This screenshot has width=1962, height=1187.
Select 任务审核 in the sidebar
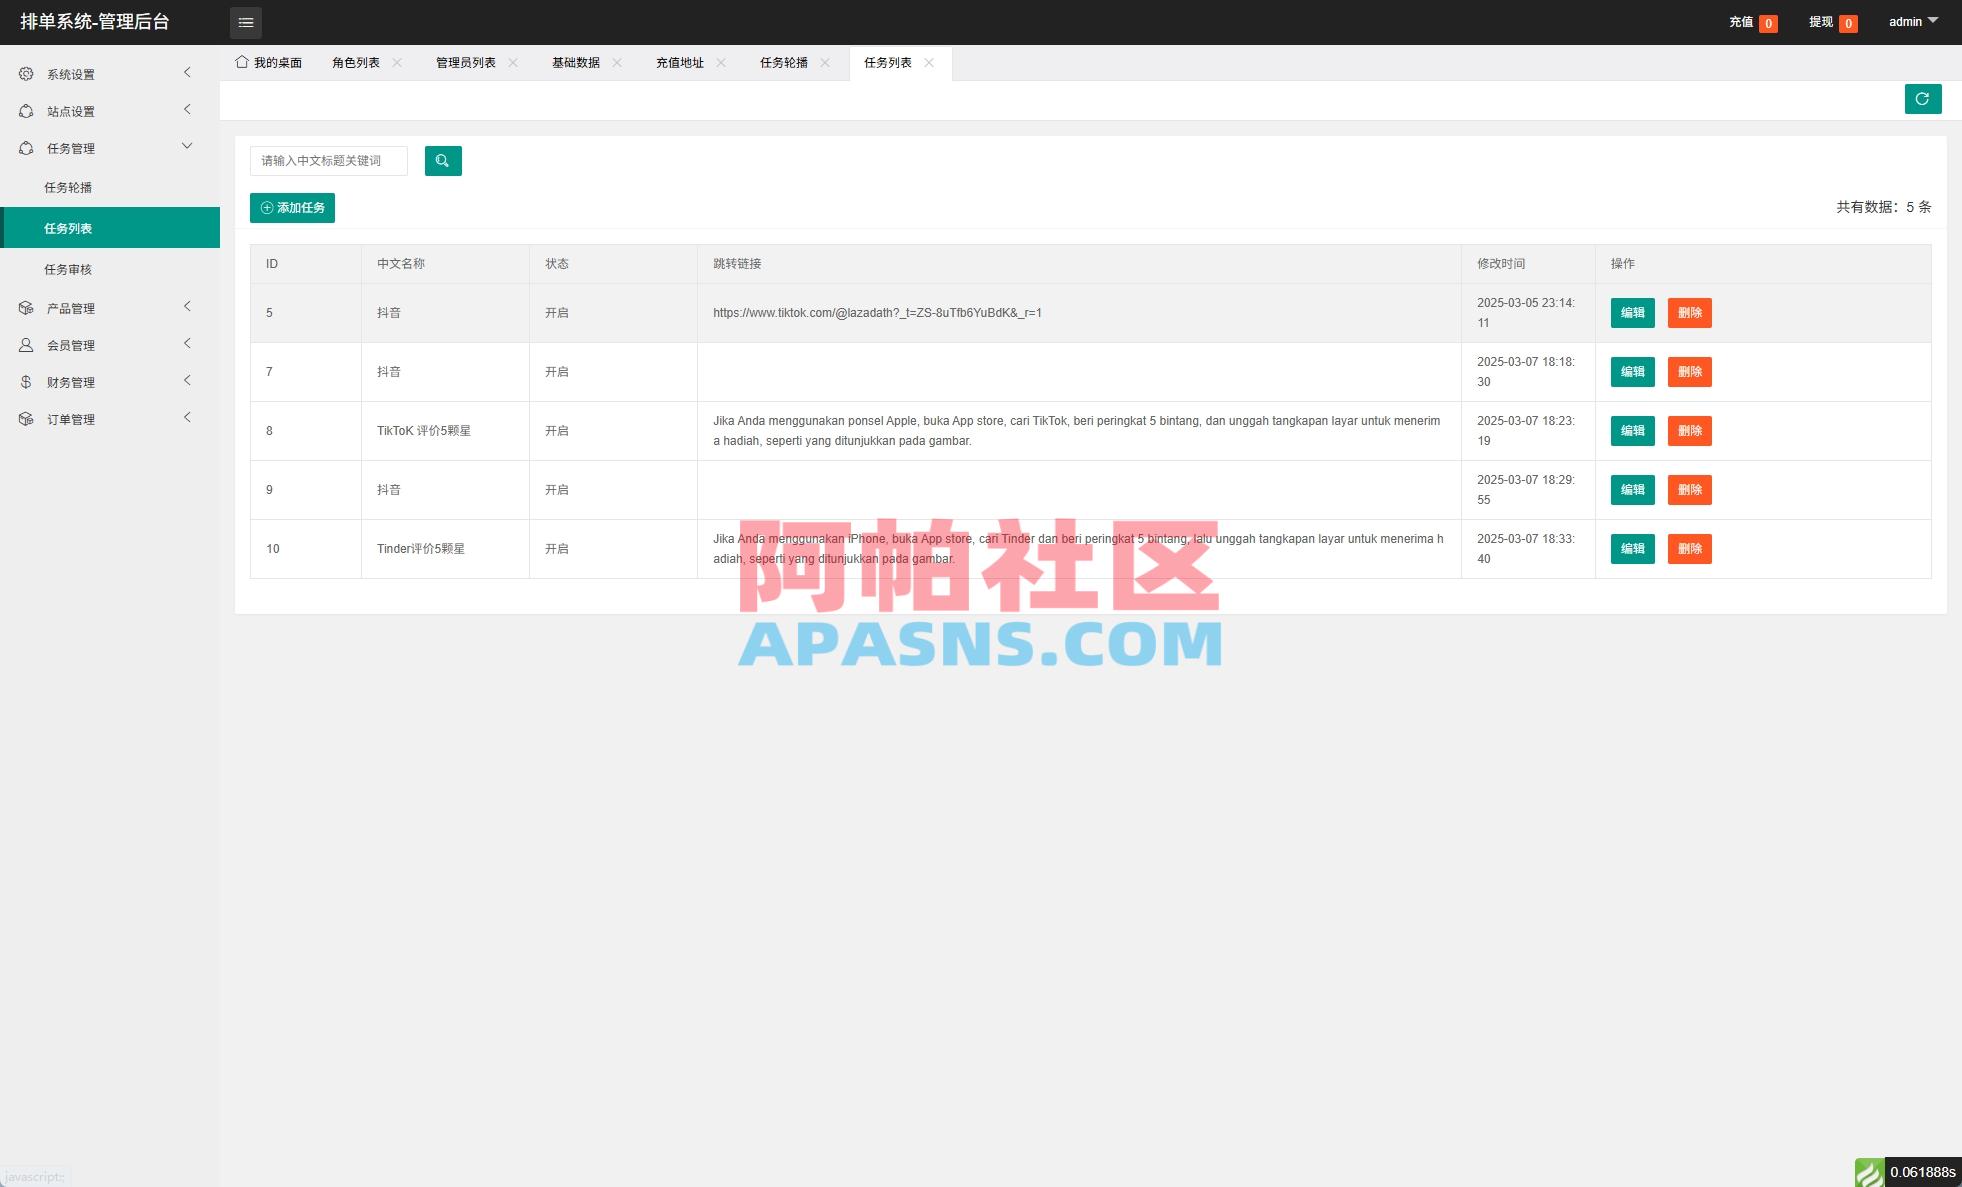(68, 268)
